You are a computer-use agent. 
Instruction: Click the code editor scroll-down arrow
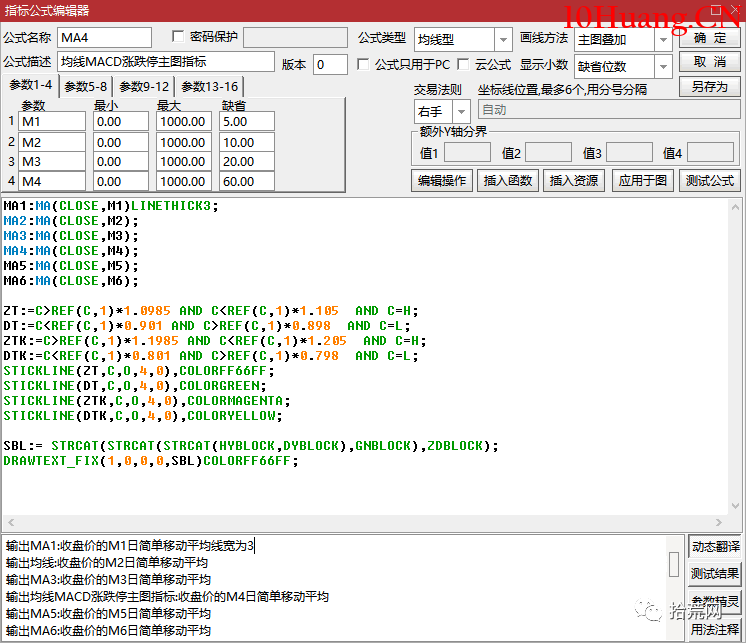[735, 506]
